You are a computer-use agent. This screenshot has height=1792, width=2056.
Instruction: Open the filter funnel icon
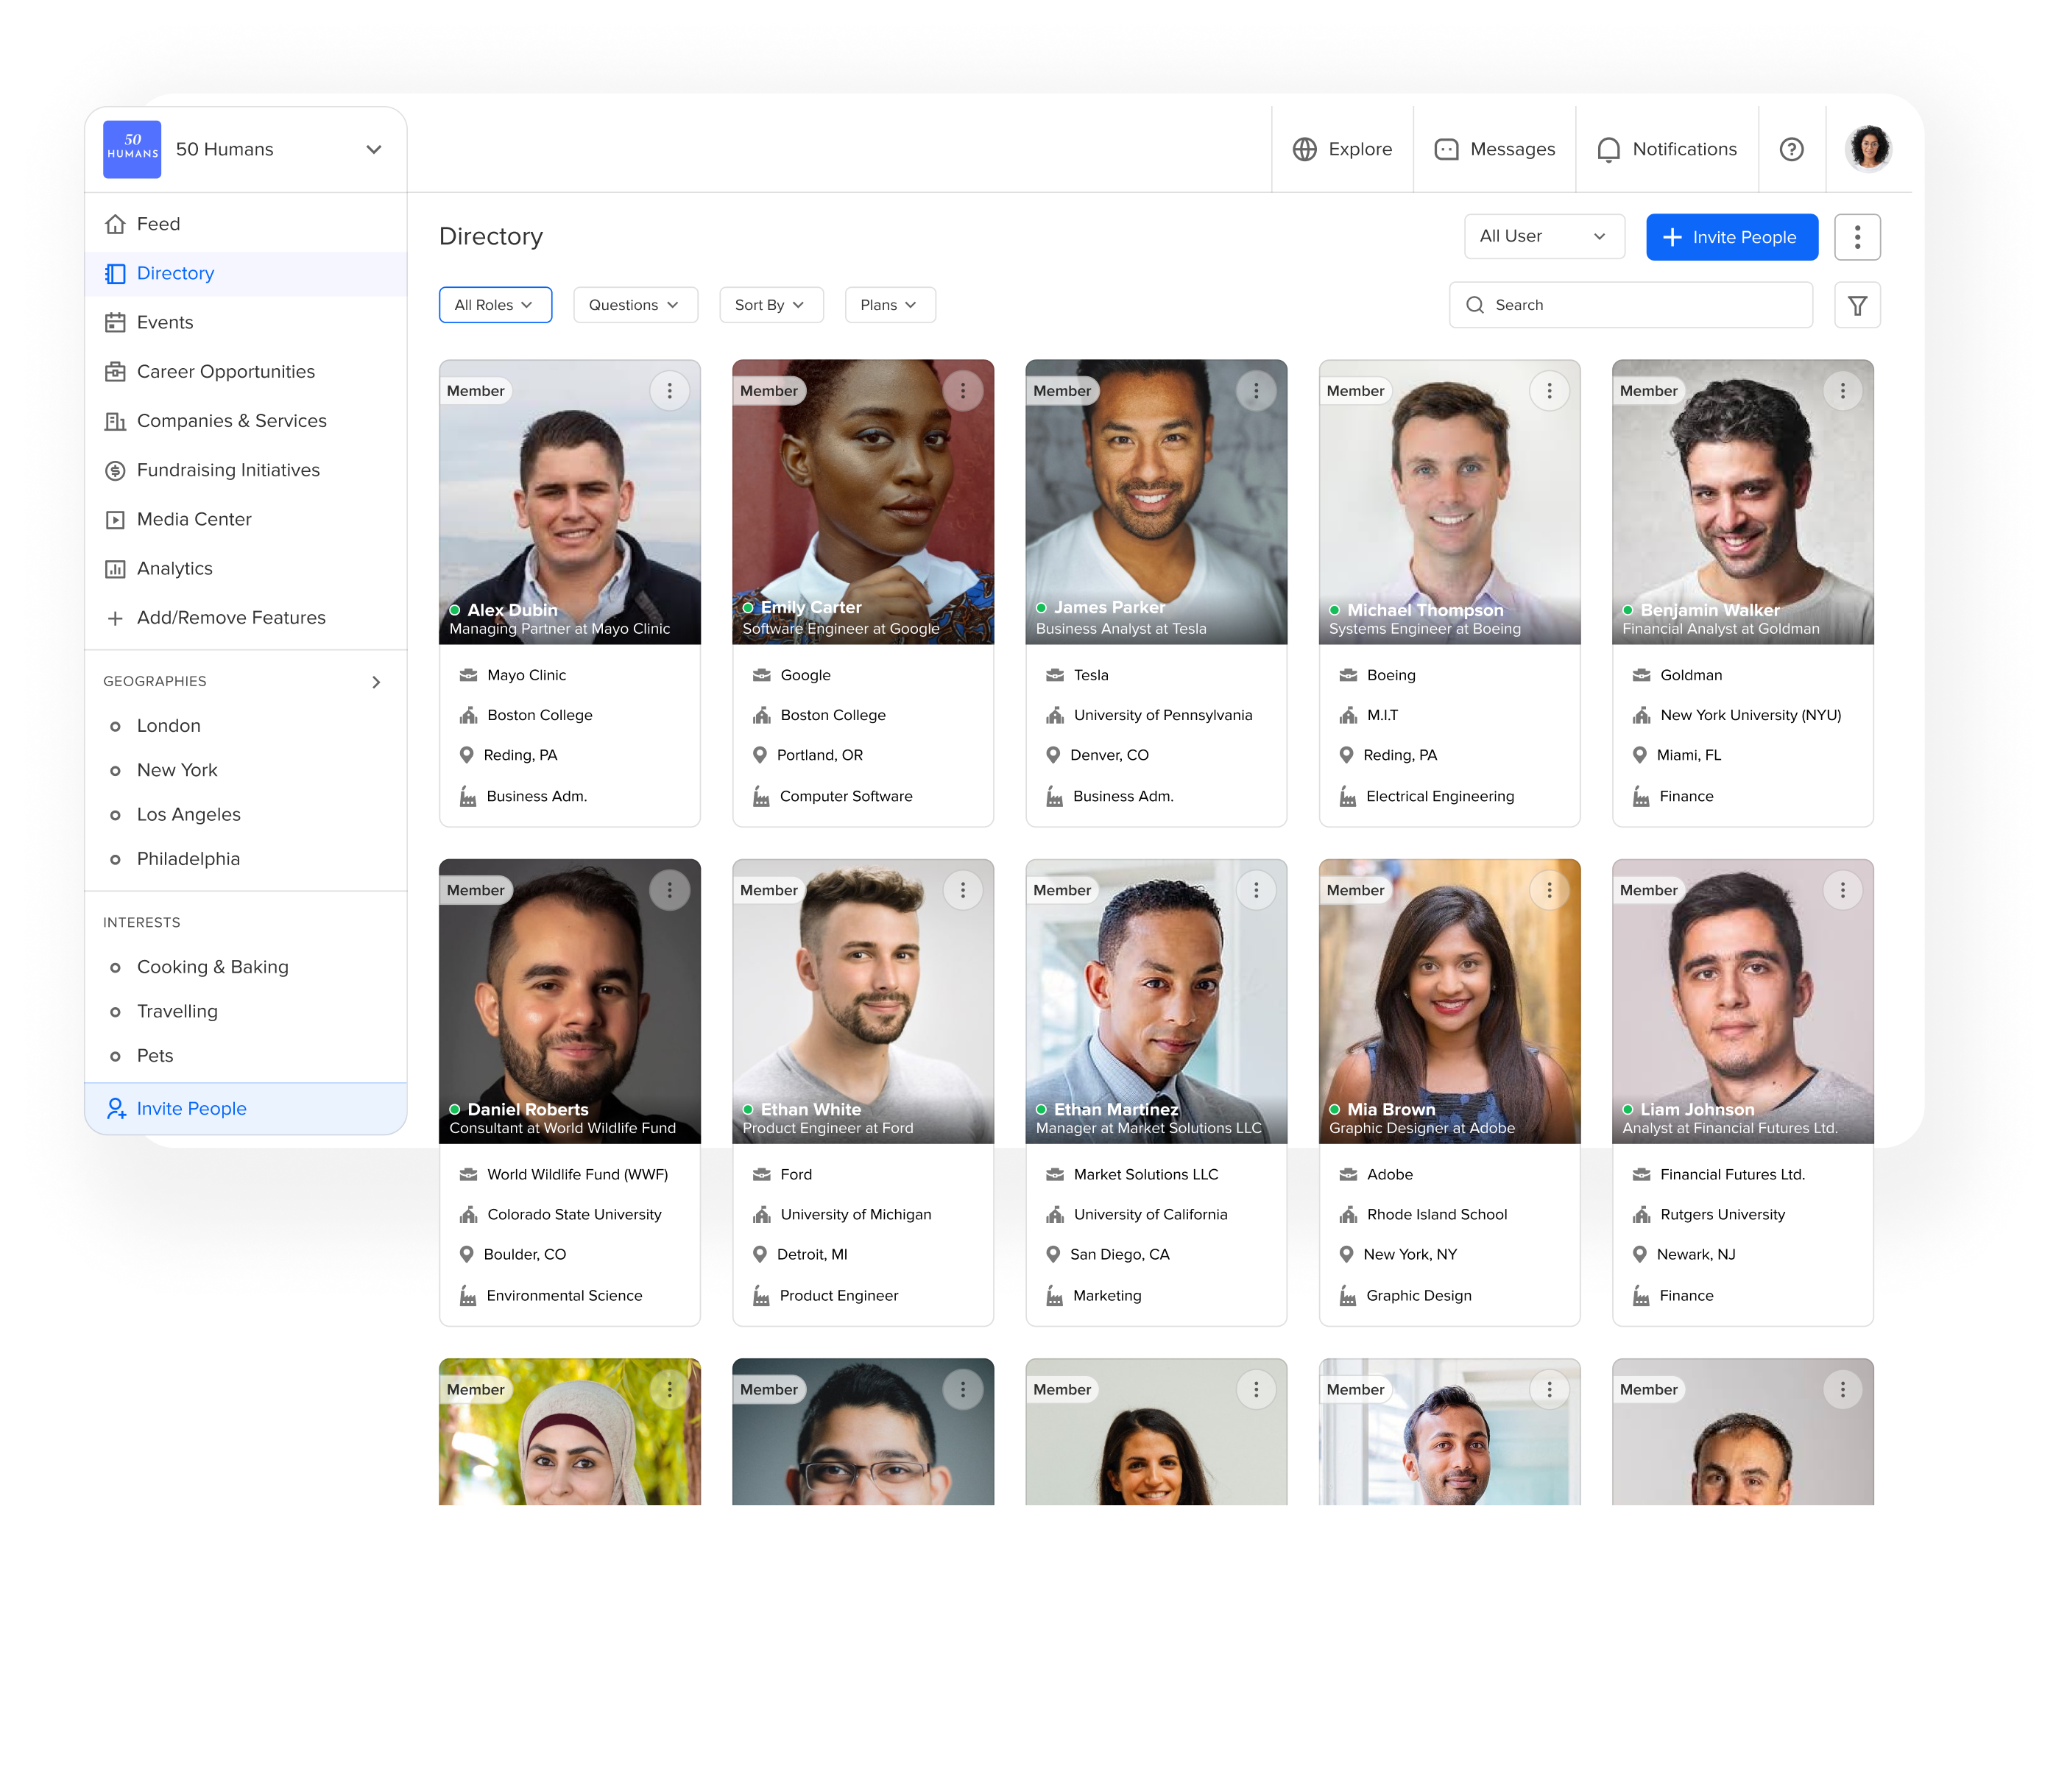point(1857,305)
